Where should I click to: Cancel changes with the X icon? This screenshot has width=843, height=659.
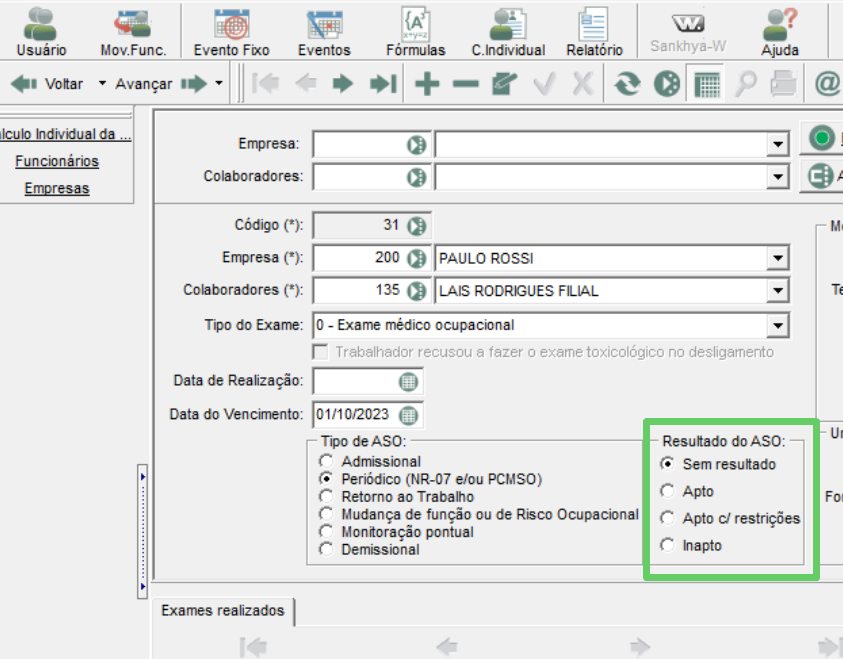[x=583, y=83]
